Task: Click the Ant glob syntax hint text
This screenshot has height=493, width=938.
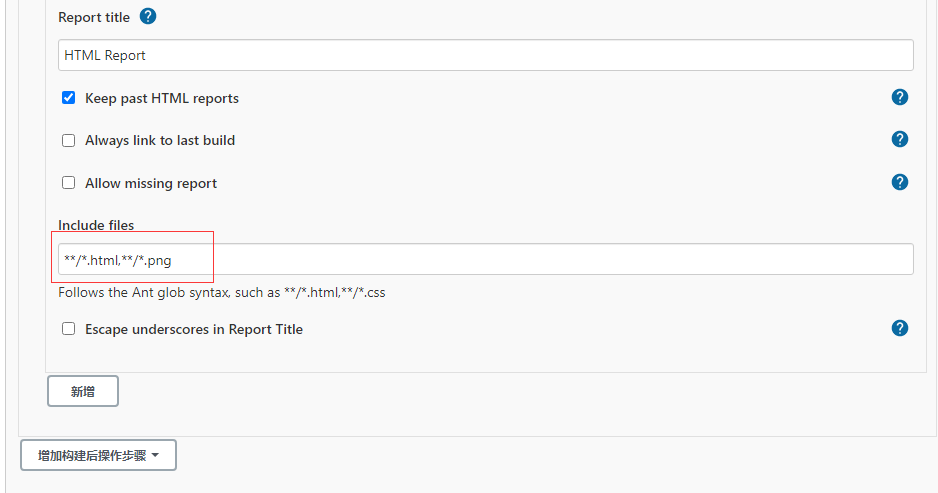Action: pyautogui.click(x=221, y=293)
